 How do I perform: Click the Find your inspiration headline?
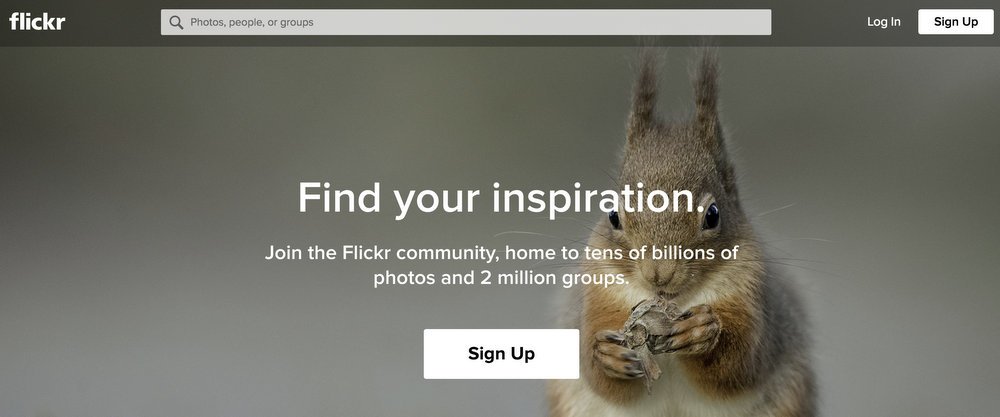pyautogui.click(x=501, y=198)
